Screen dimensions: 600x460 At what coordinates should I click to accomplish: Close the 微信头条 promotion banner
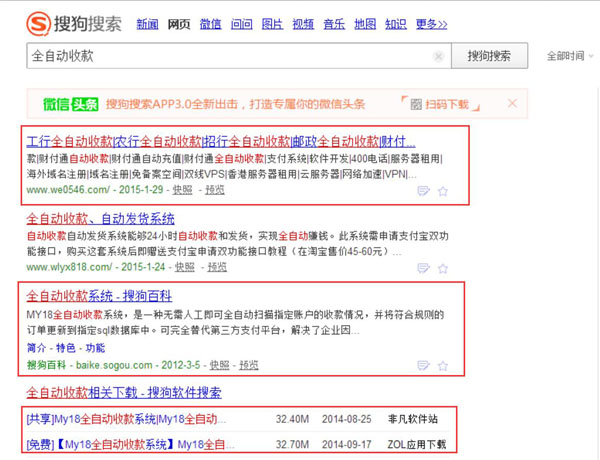(x=512, y=103)
